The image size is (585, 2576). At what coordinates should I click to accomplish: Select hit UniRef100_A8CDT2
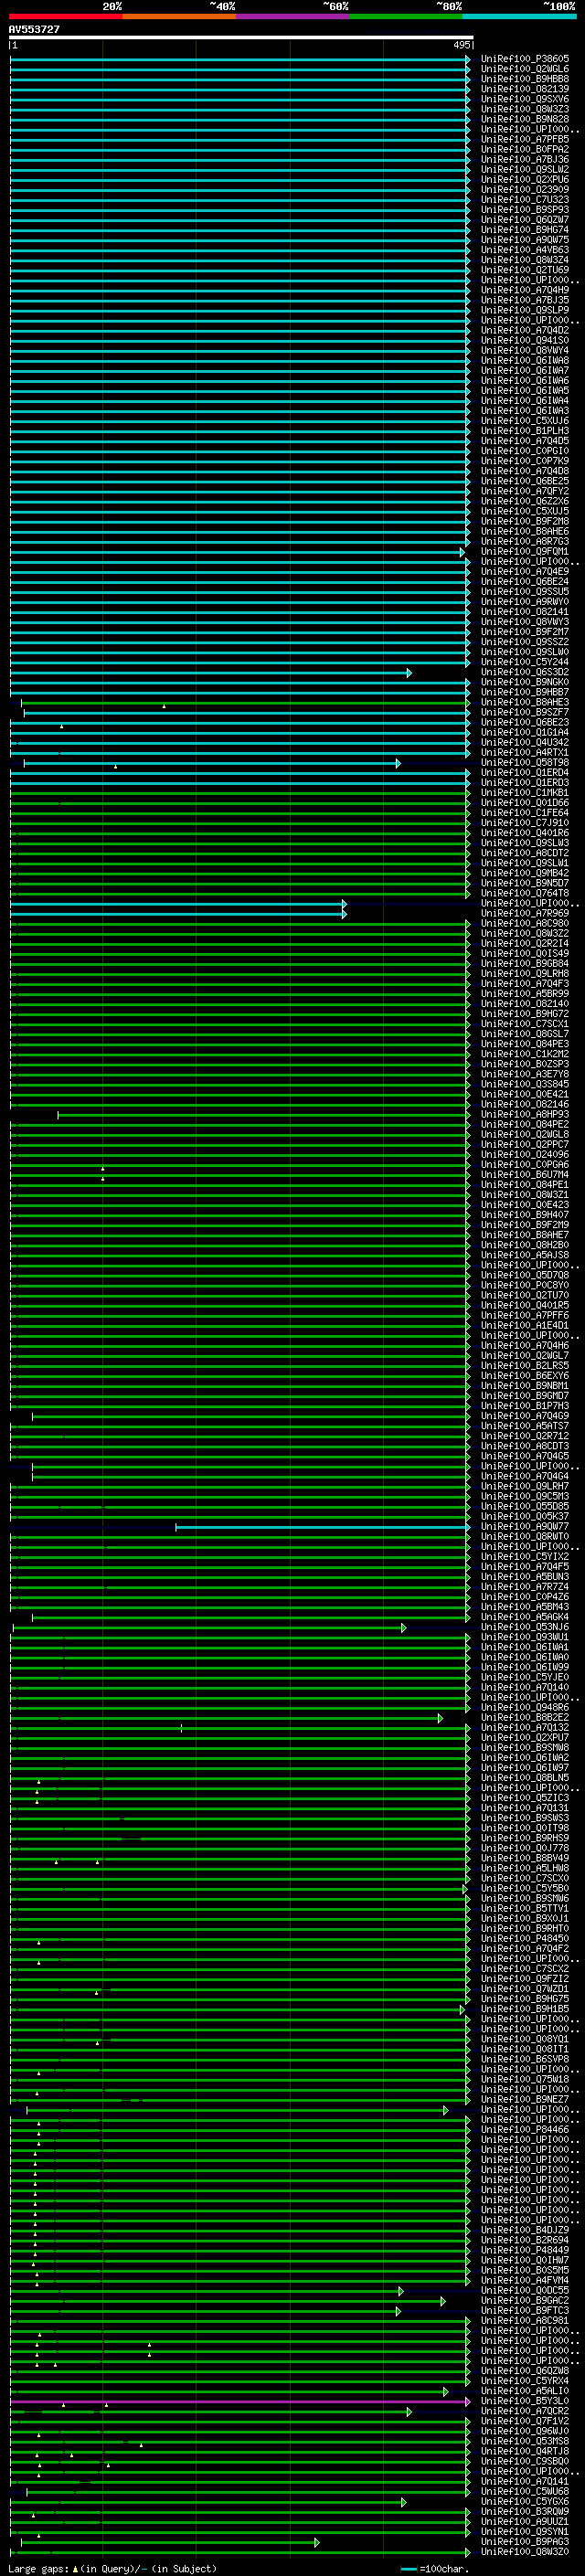524,854
